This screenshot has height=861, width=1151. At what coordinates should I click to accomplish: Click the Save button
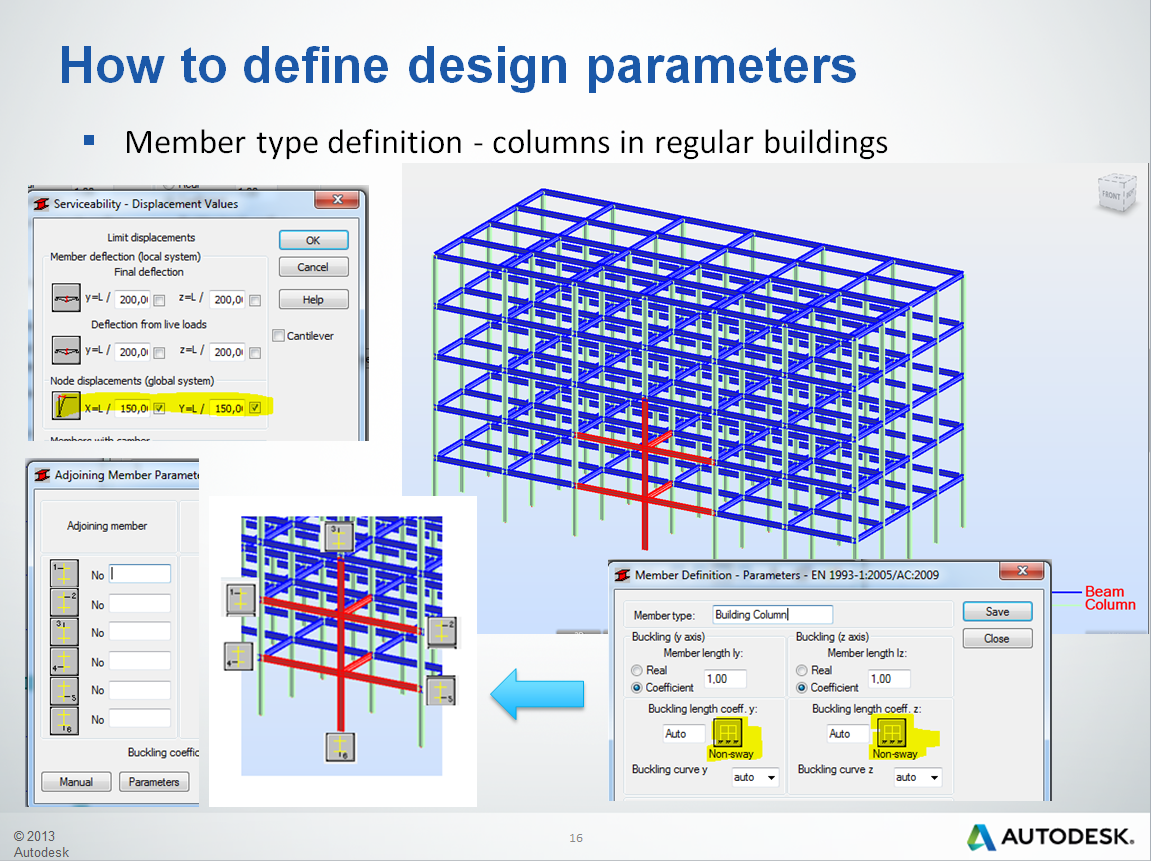point(999,611)
